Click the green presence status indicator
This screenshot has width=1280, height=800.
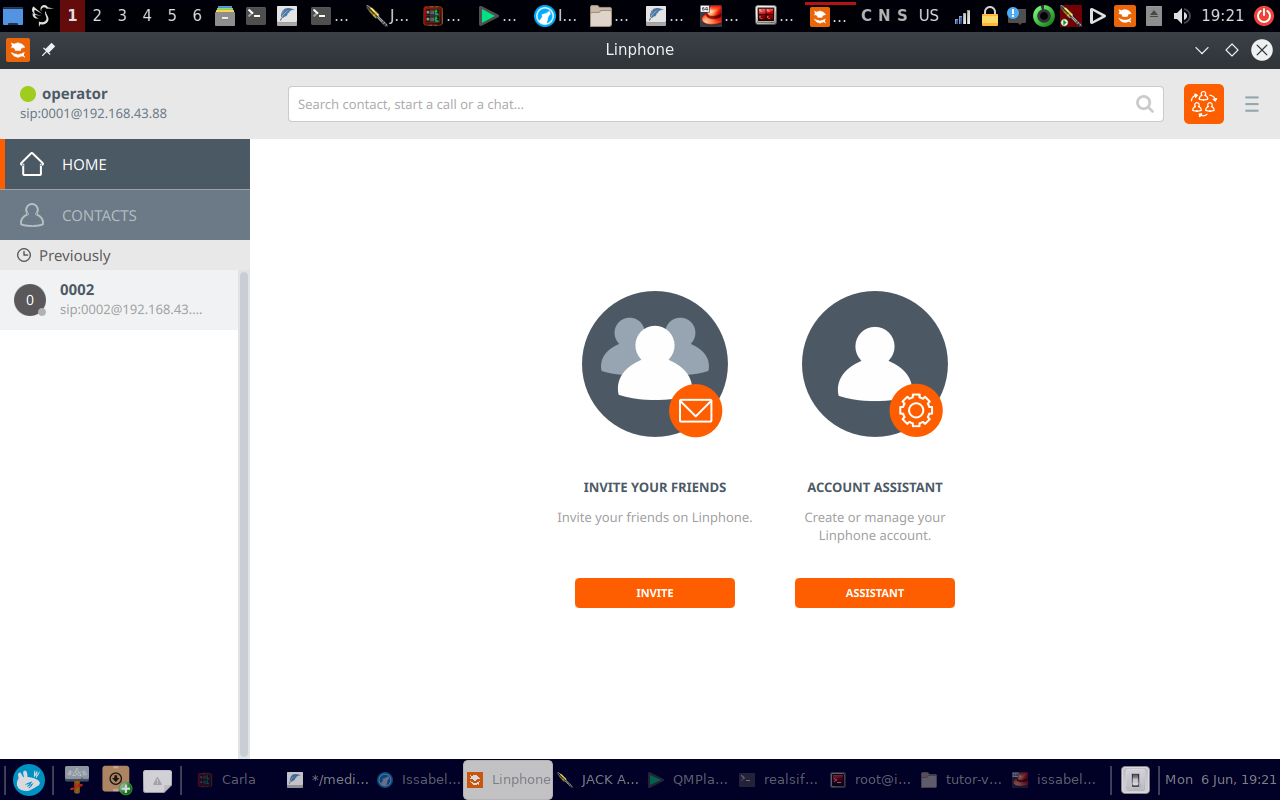(28, 94)
